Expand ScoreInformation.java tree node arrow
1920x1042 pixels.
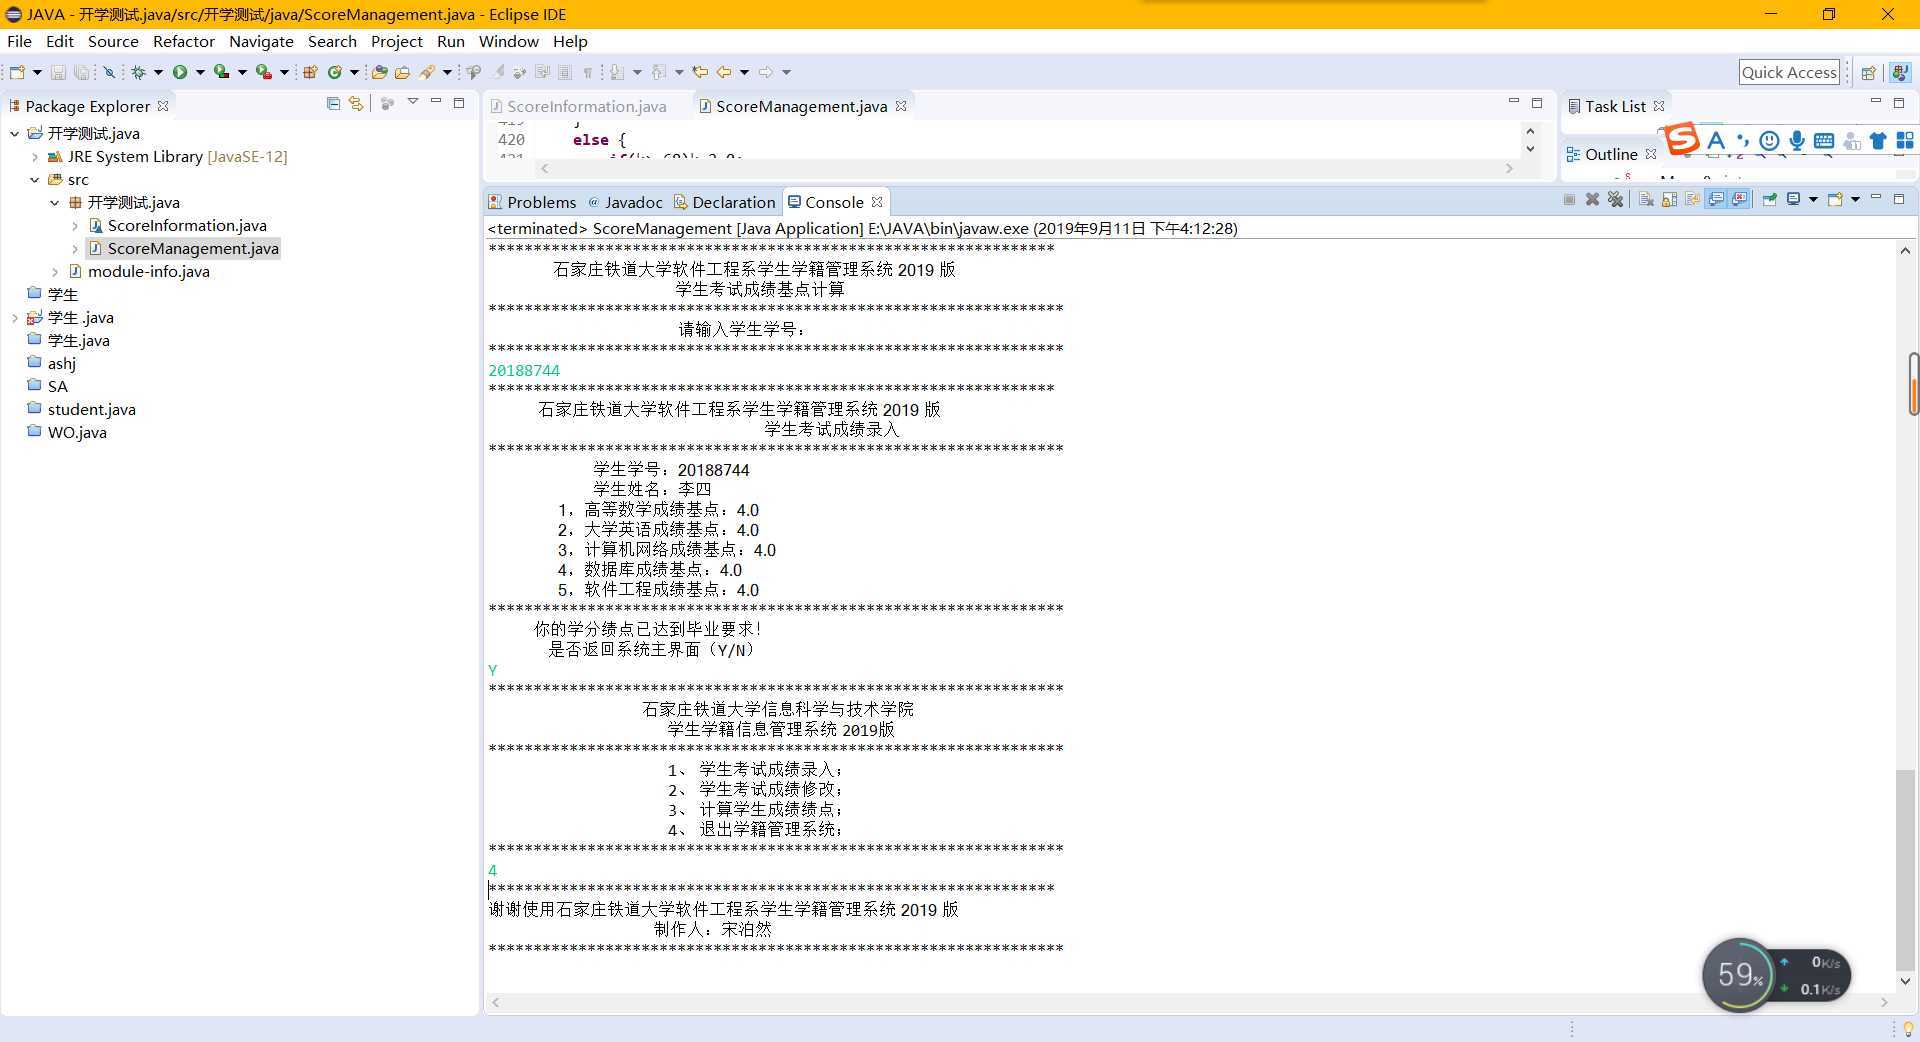pyautogui.click(x=75, y=225)
